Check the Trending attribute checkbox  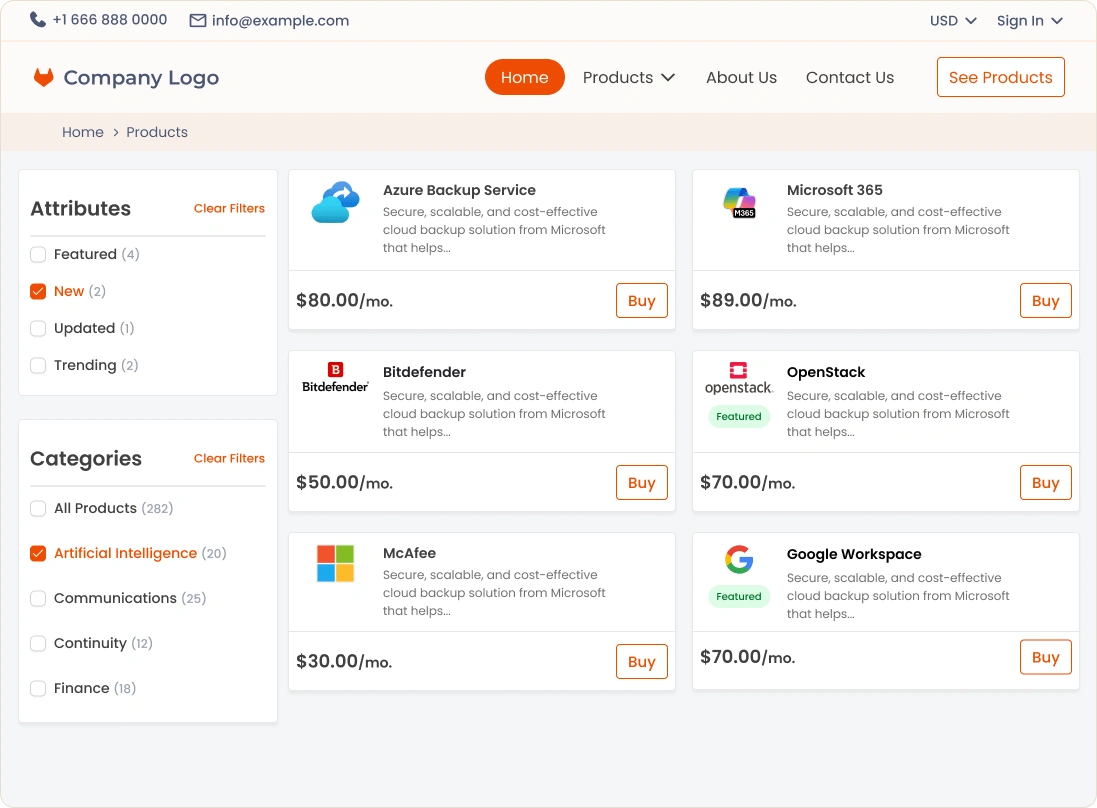tap(38, 365)
